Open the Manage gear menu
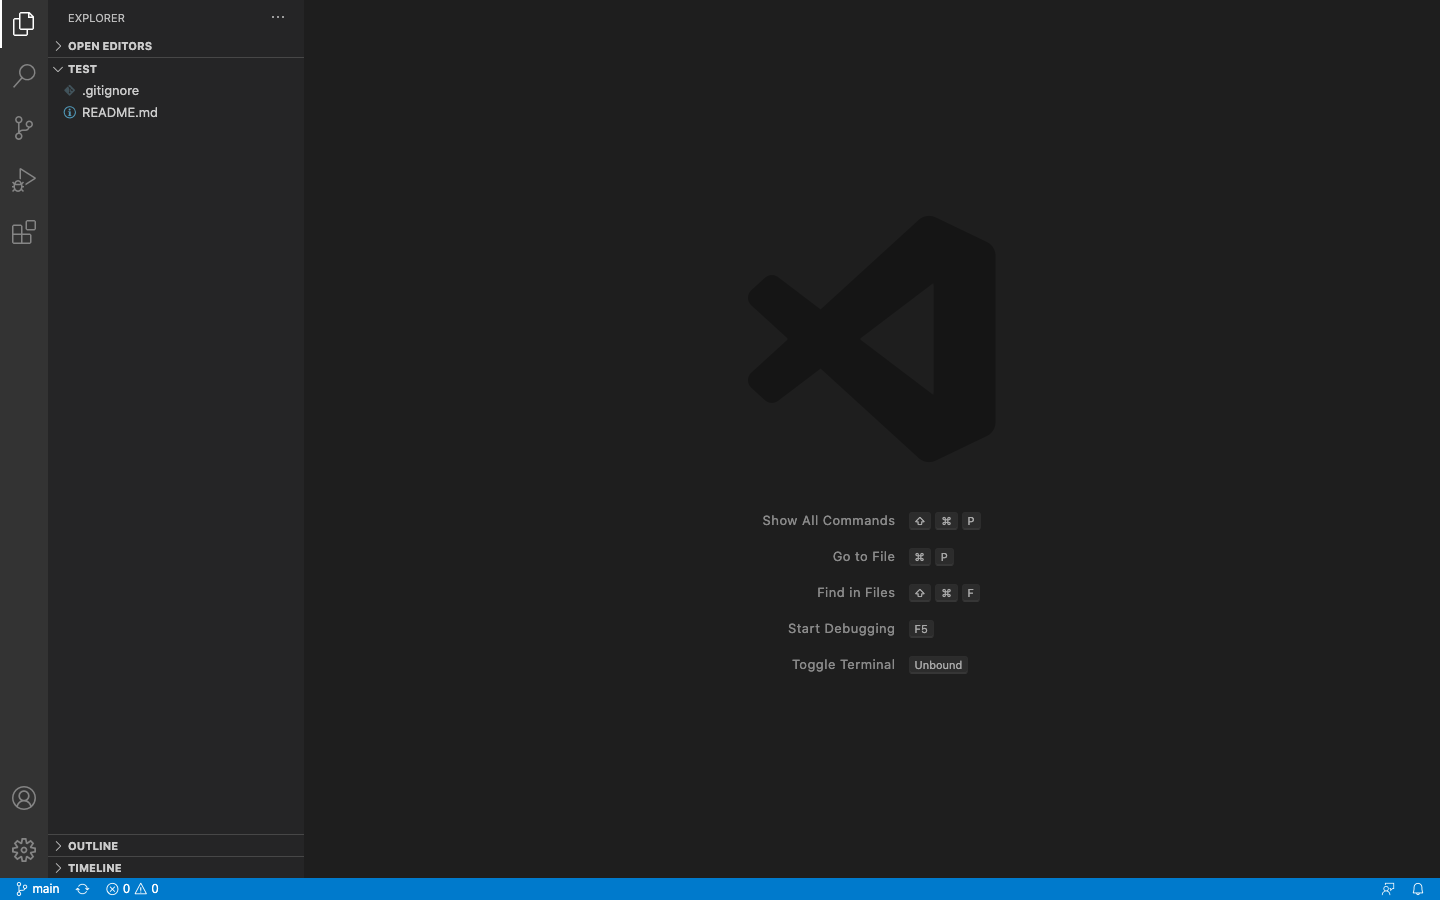The height and width of the screenshot is (900, 1440). click(x=24, y=850)
